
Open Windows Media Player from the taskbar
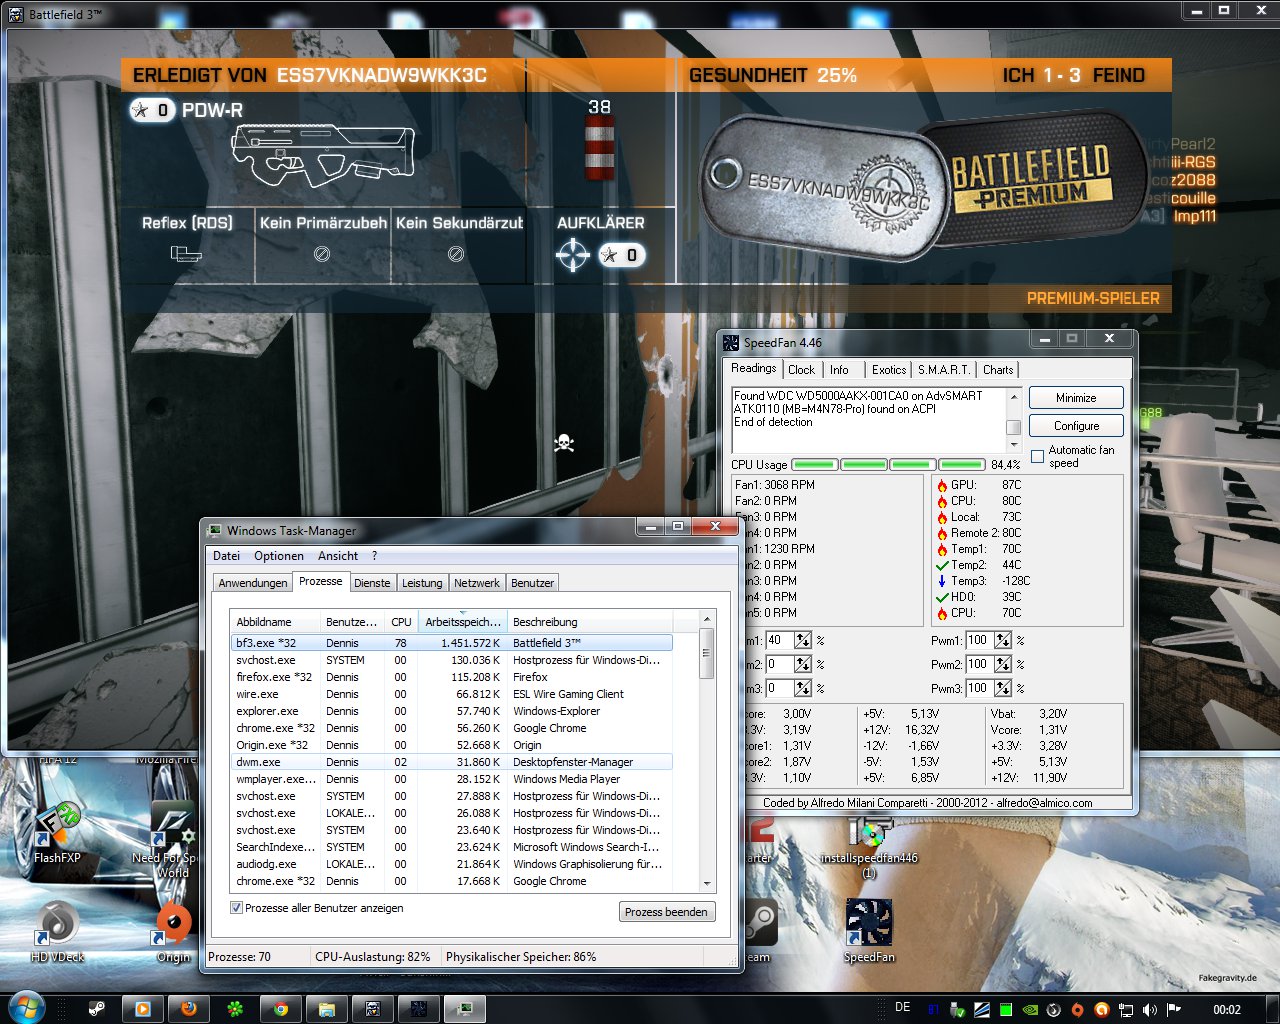(x=142, y=1009)
